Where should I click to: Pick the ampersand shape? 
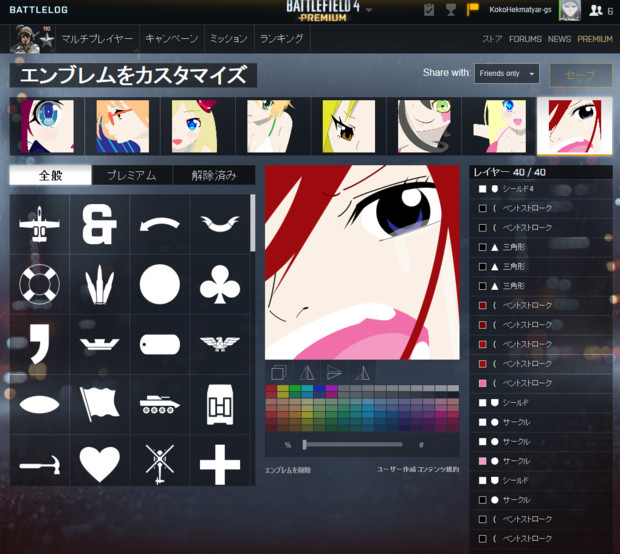(x=99, y=224)
